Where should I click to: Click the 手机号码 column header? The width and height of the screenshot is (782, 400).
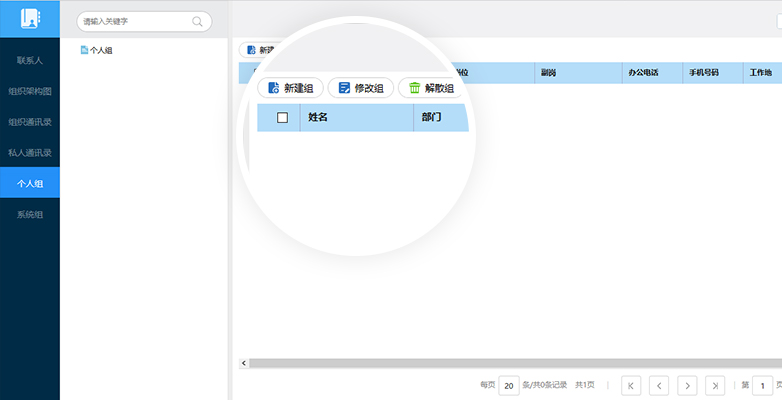click(x=703, y=73)
